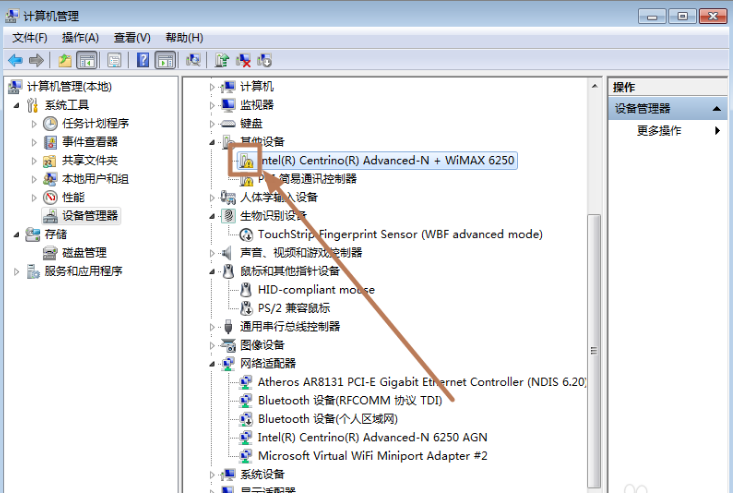Viewport: 733px width, 493px height.
Task: Click the up one level folder icon
Action: [x=65, y=60]
